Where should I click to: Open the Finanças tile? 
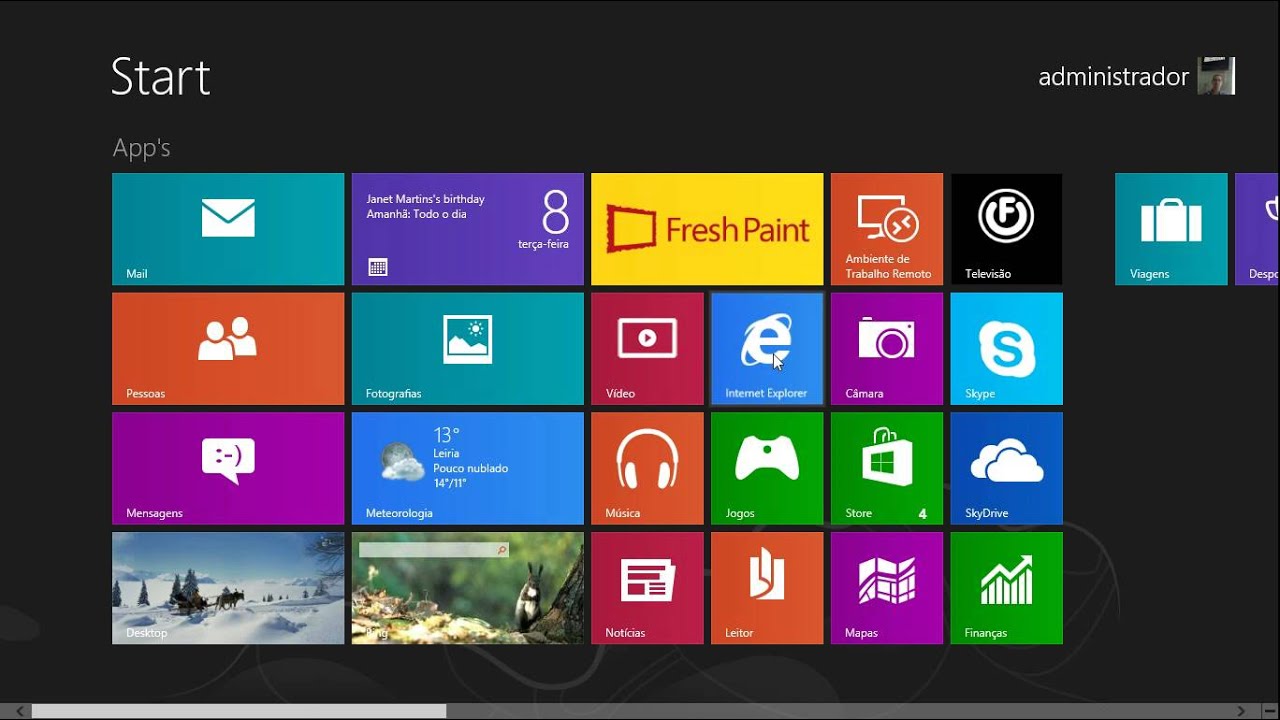pyautogui.click(x=1006, y=588)
